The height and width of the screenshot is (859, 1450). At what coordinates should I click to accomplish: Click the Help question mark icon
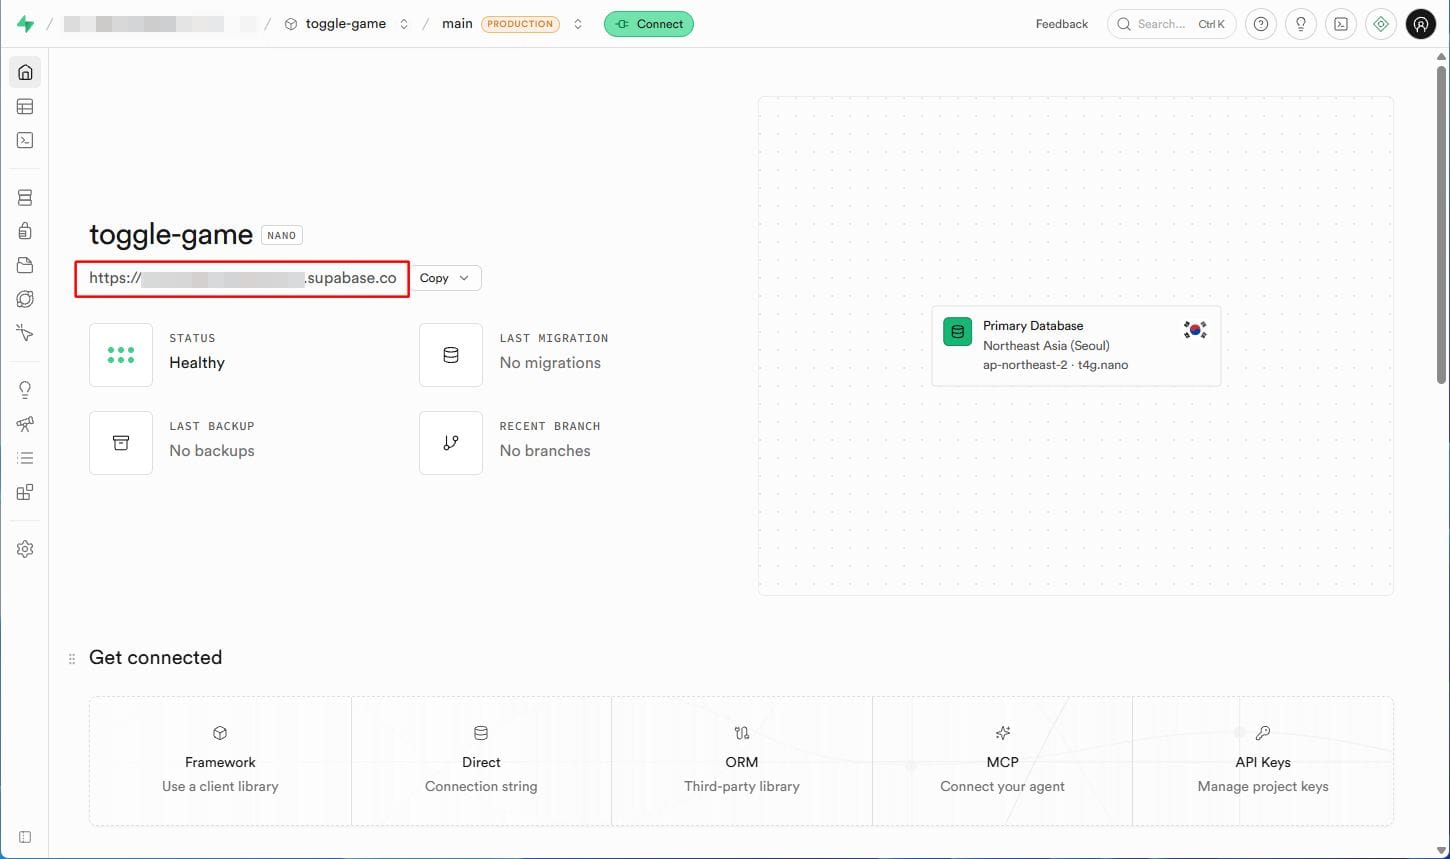point(1261,24)
